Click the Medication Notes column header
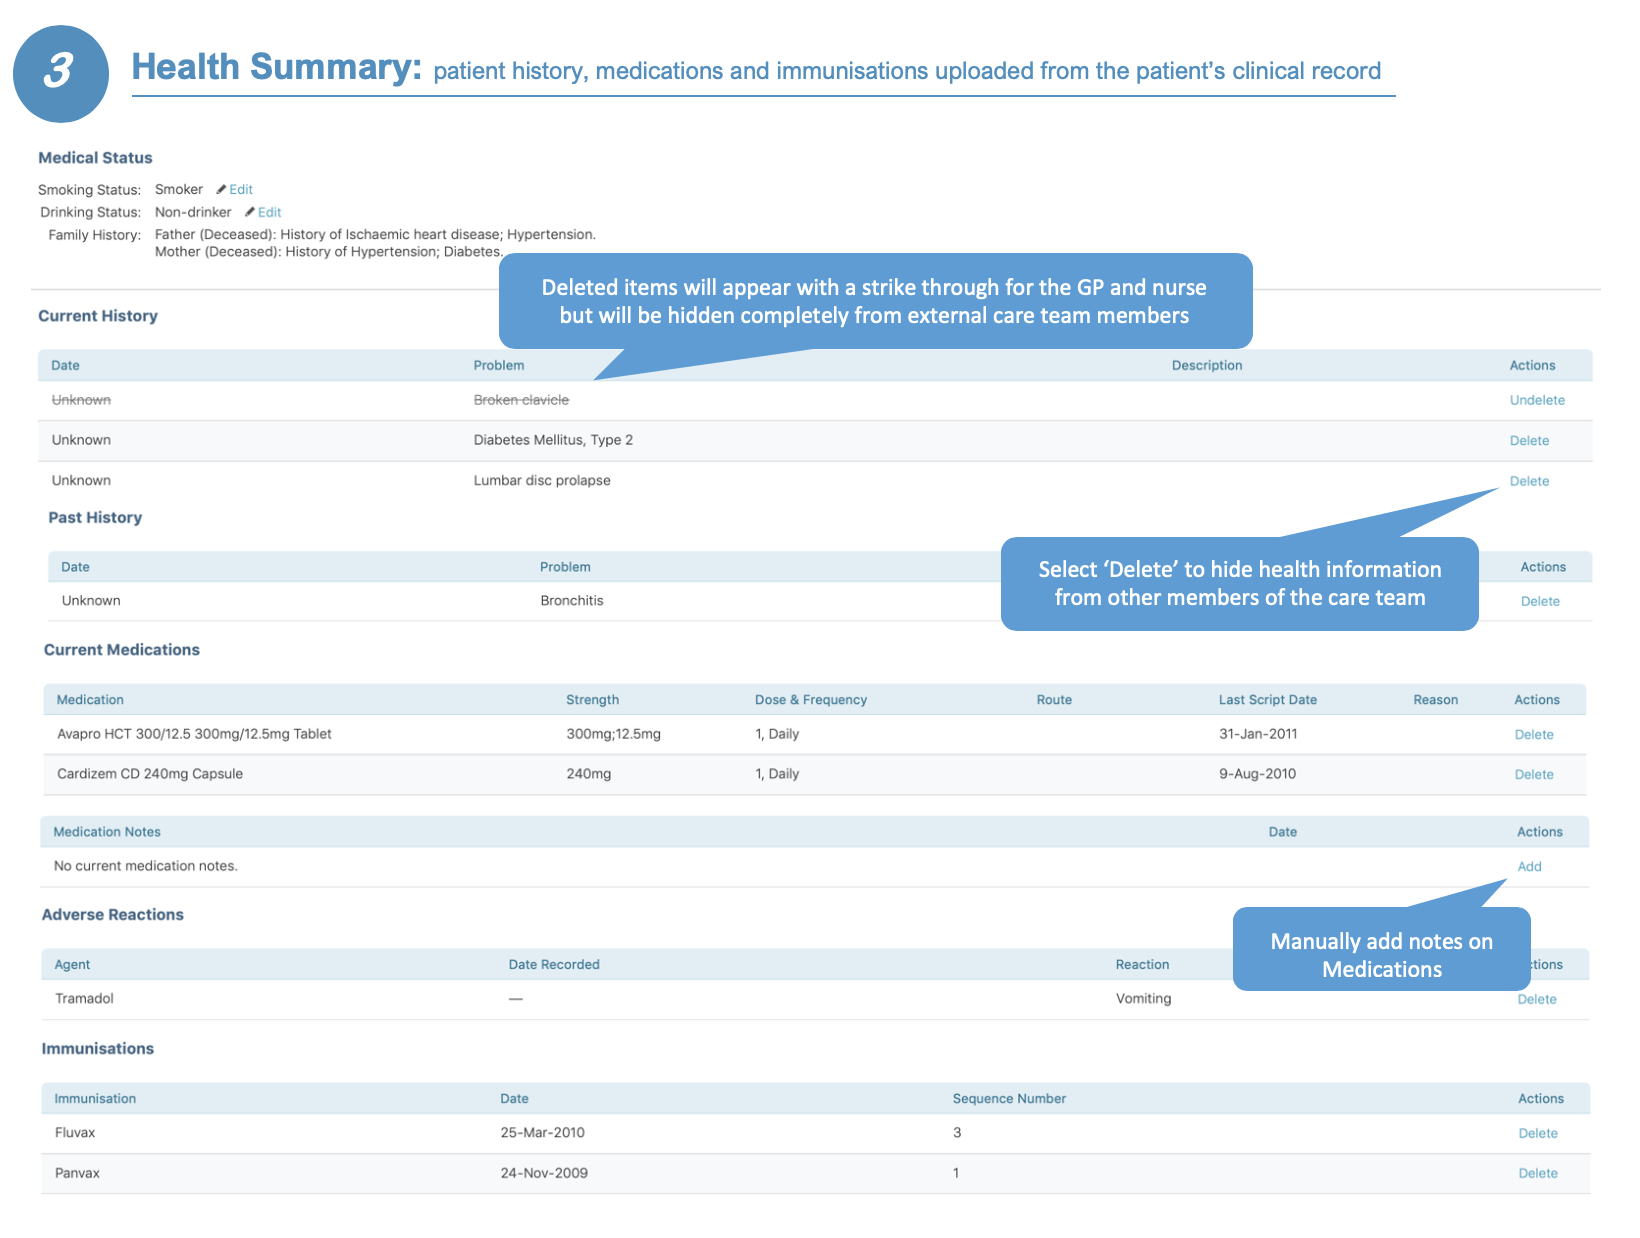This screenshot has height=1238, width=1640. [107, 832]
